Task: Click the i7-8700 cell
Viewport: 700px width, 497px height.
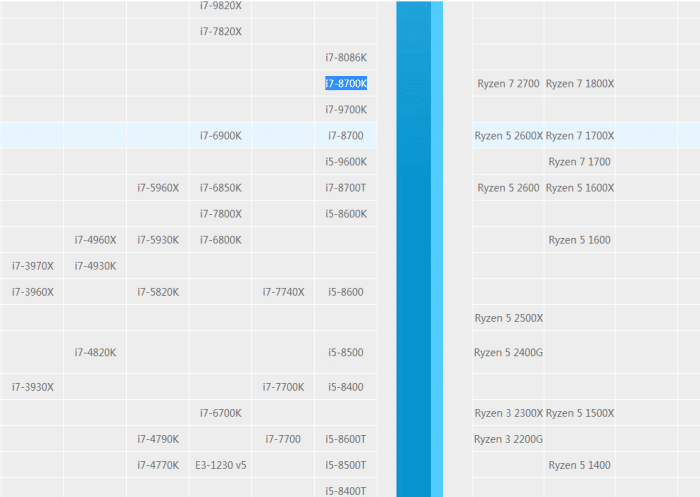Action: pos(346,135)
